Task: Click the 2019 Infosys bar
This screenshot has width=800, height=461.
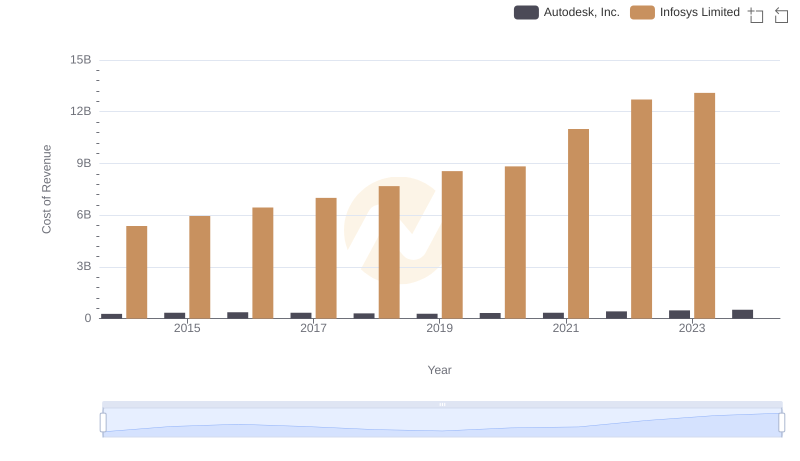Action: [452, 245]
